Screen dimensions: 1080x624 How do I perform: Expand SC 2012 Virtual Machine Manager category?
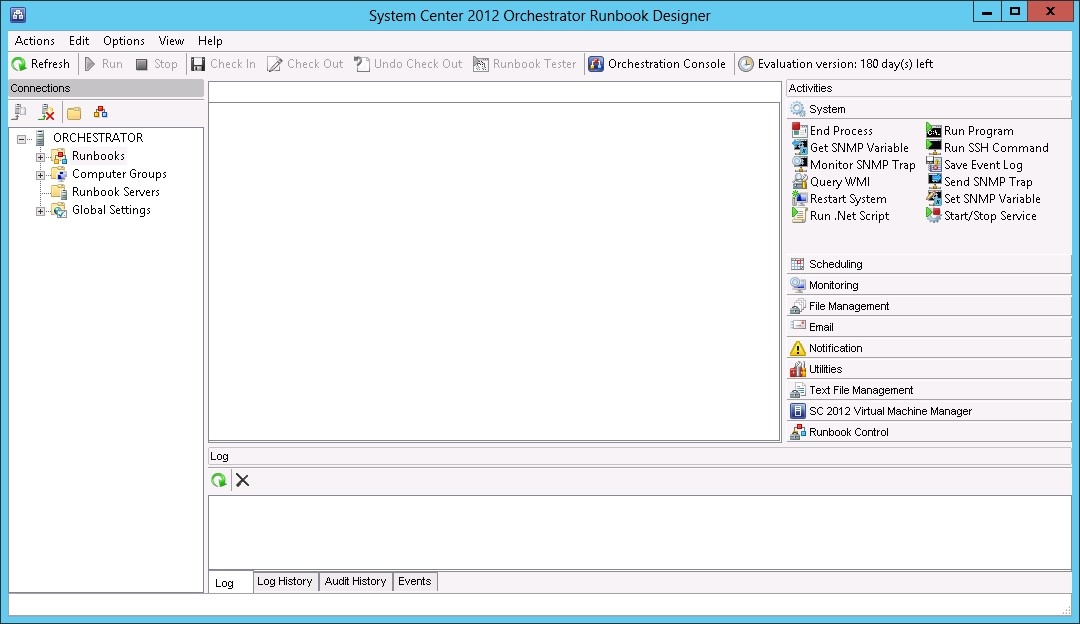point(928,411)
